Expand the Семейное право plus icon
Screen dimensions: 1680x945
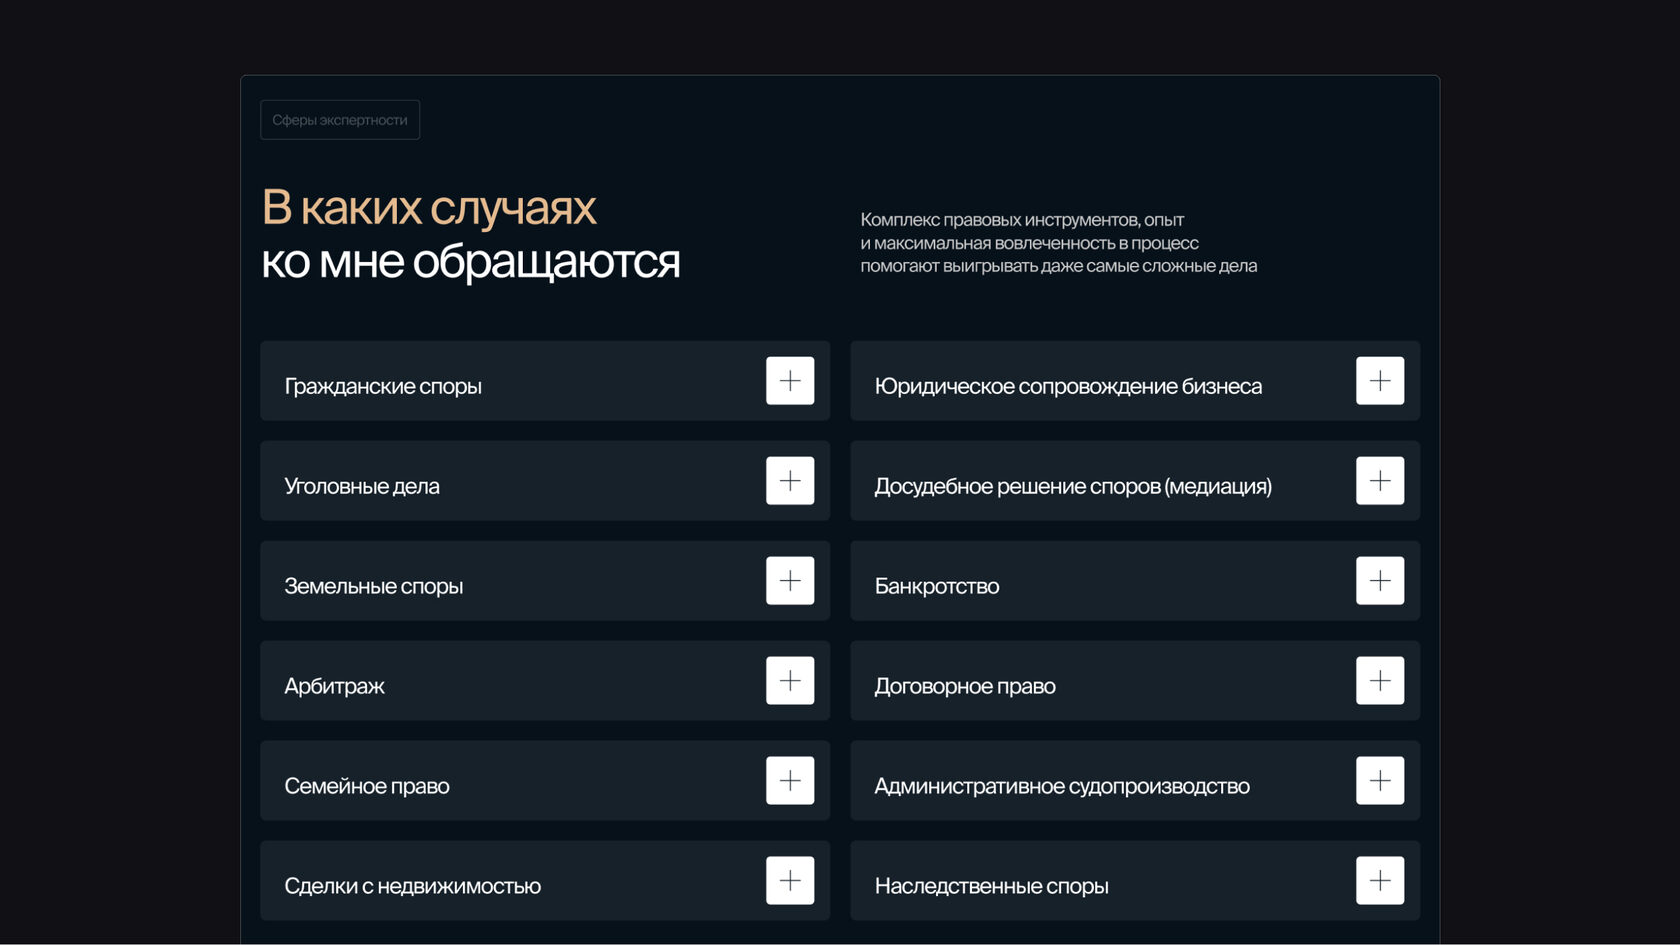tap(790, 781)
